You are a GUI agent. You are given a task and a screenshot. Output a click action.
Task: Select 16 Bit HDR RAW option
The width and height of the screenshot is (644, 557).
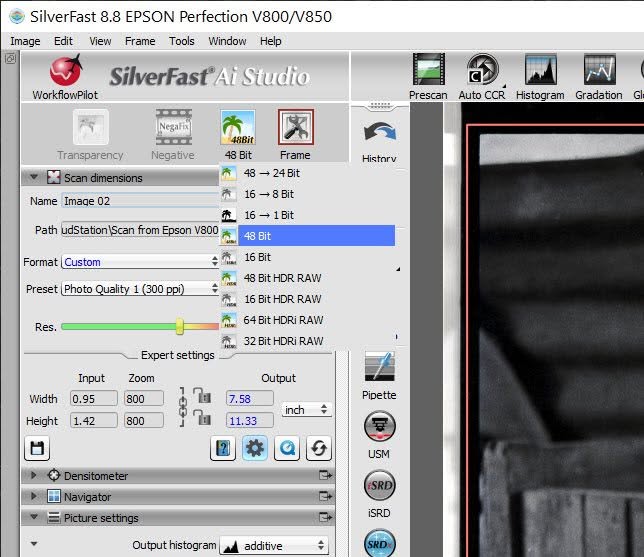pyautogui.click(x=307, y=299)
